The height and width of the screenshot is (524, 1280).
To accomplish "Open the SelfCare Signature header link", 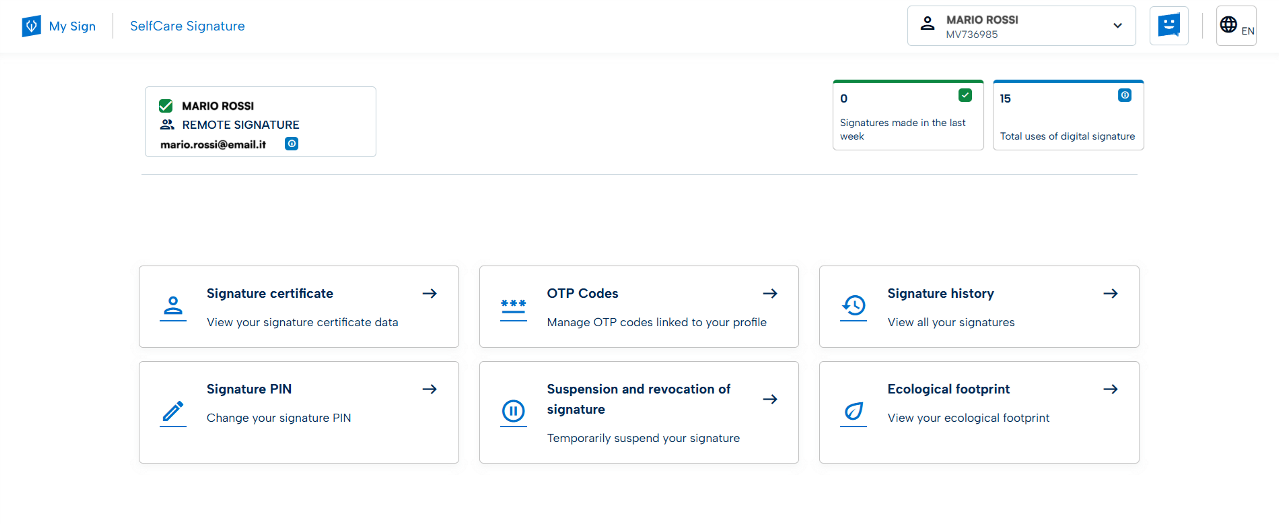I will point(187,26).
